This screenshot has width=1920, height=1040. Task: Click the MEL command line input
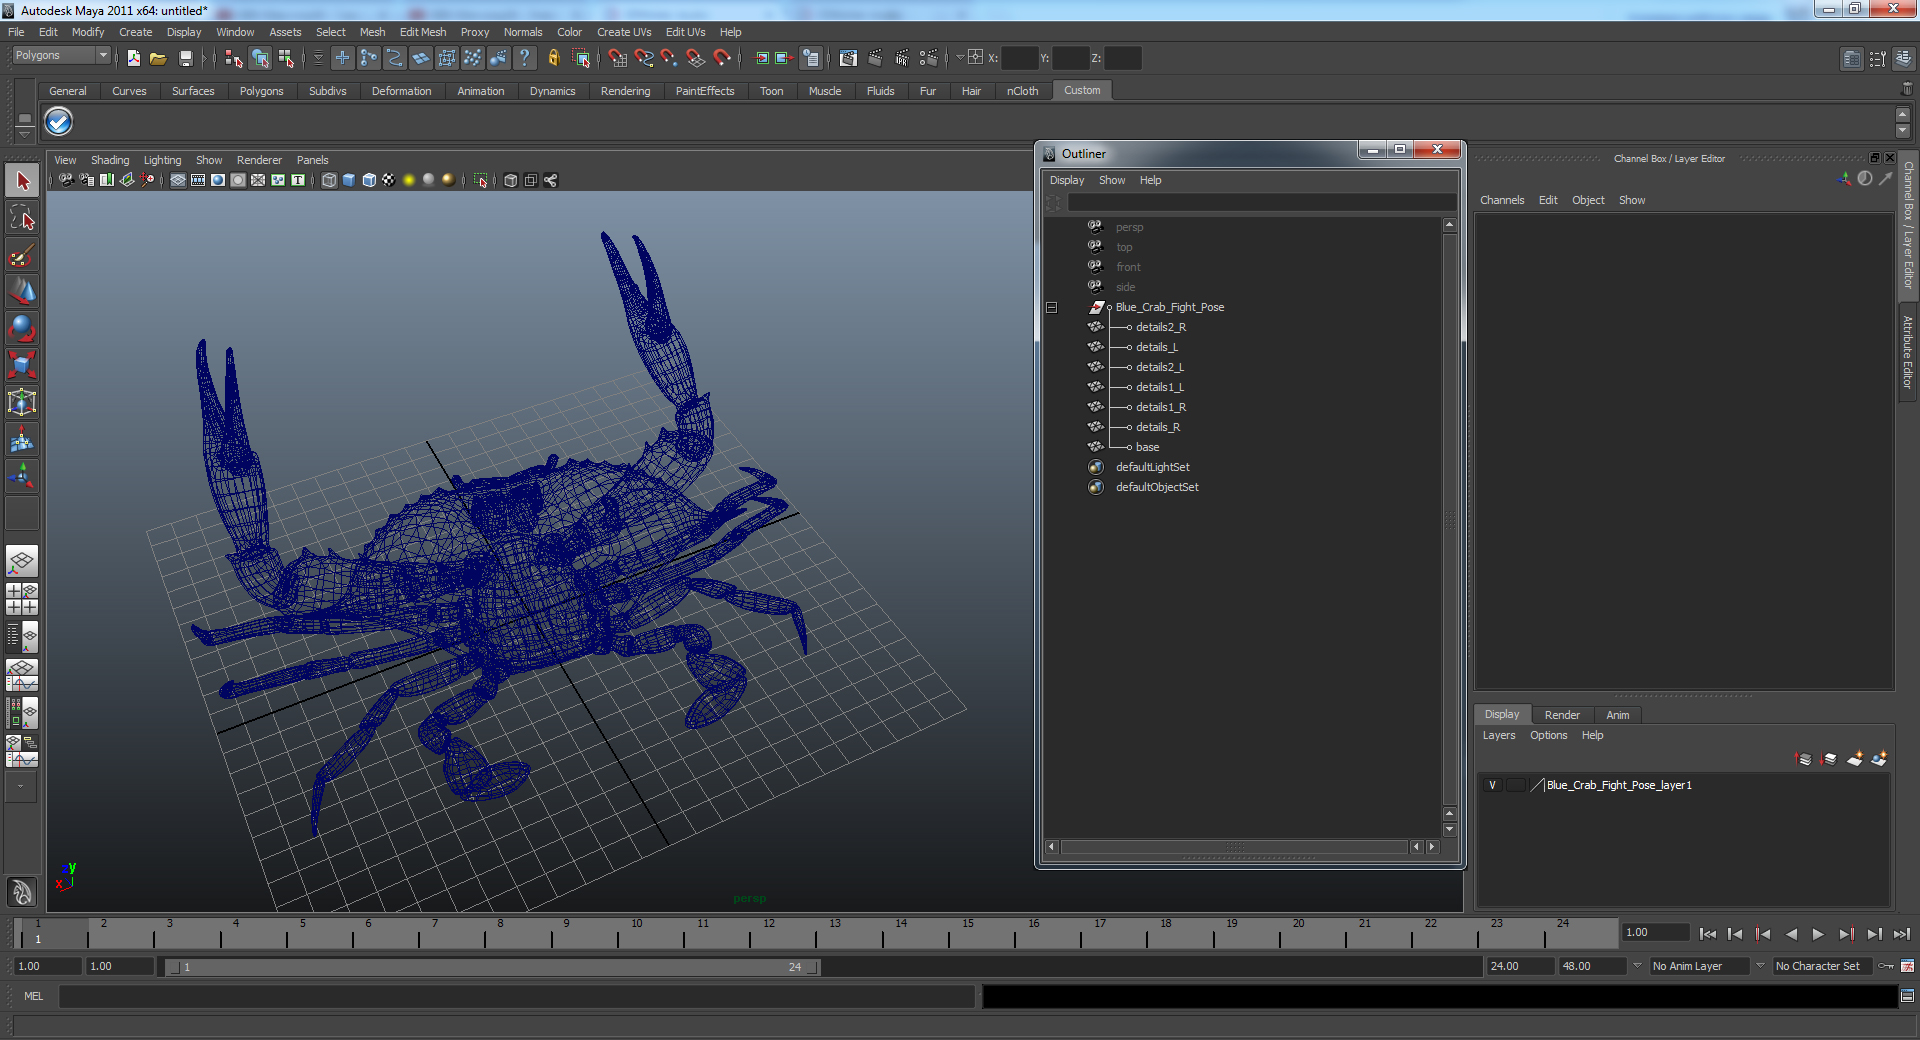(x=517, y=996)
